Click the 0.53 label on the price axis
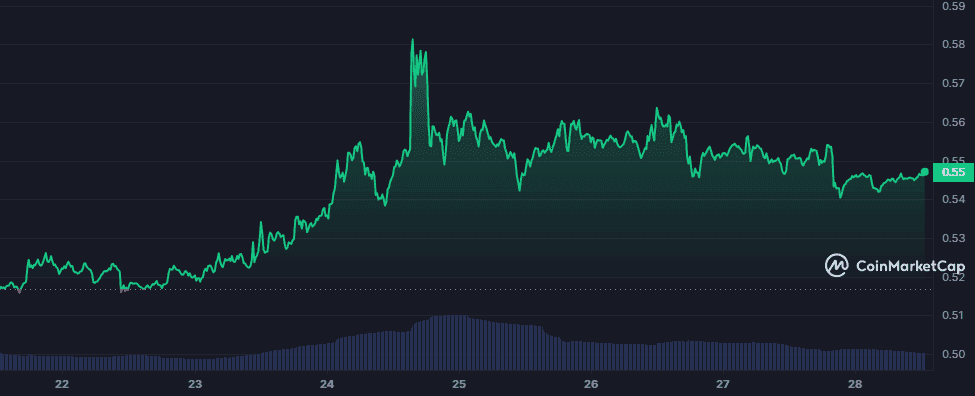Image resolution: width=975 pixels, height=396 pixels. [953, 238]
